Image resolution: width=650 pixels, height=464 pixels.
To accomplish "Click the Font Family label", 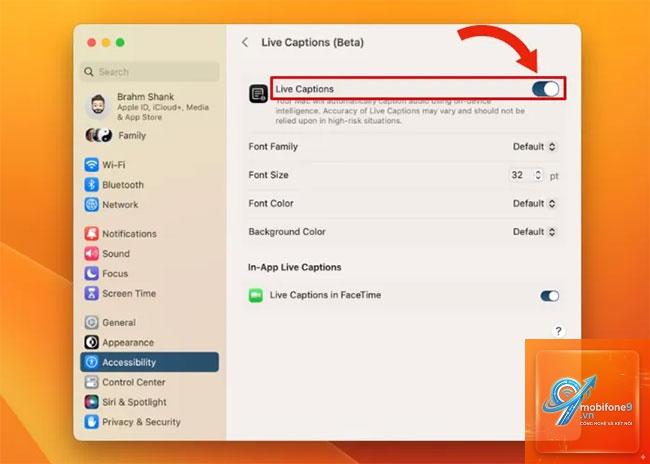I will coord(273,146).
